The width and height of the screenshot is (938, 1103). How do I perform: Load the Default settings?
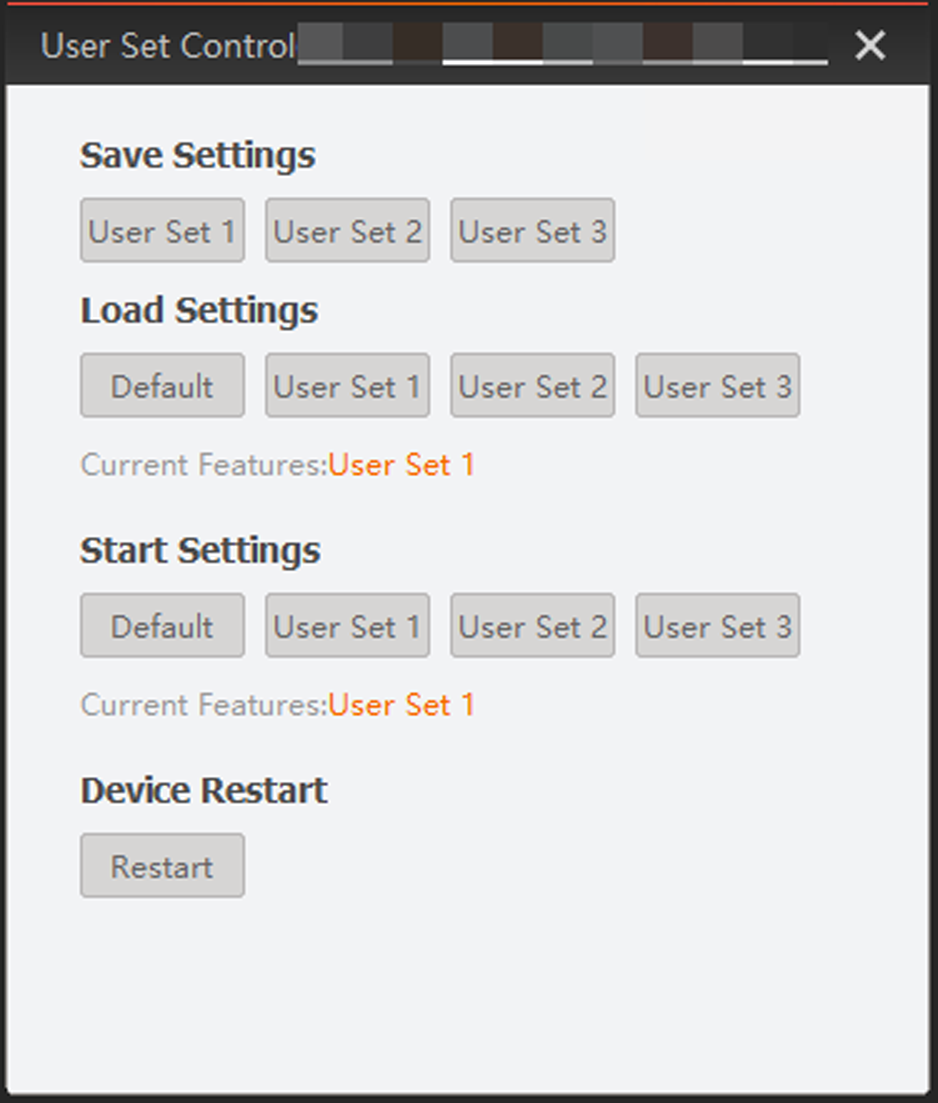pyautogui.click(x=162, y=386)
